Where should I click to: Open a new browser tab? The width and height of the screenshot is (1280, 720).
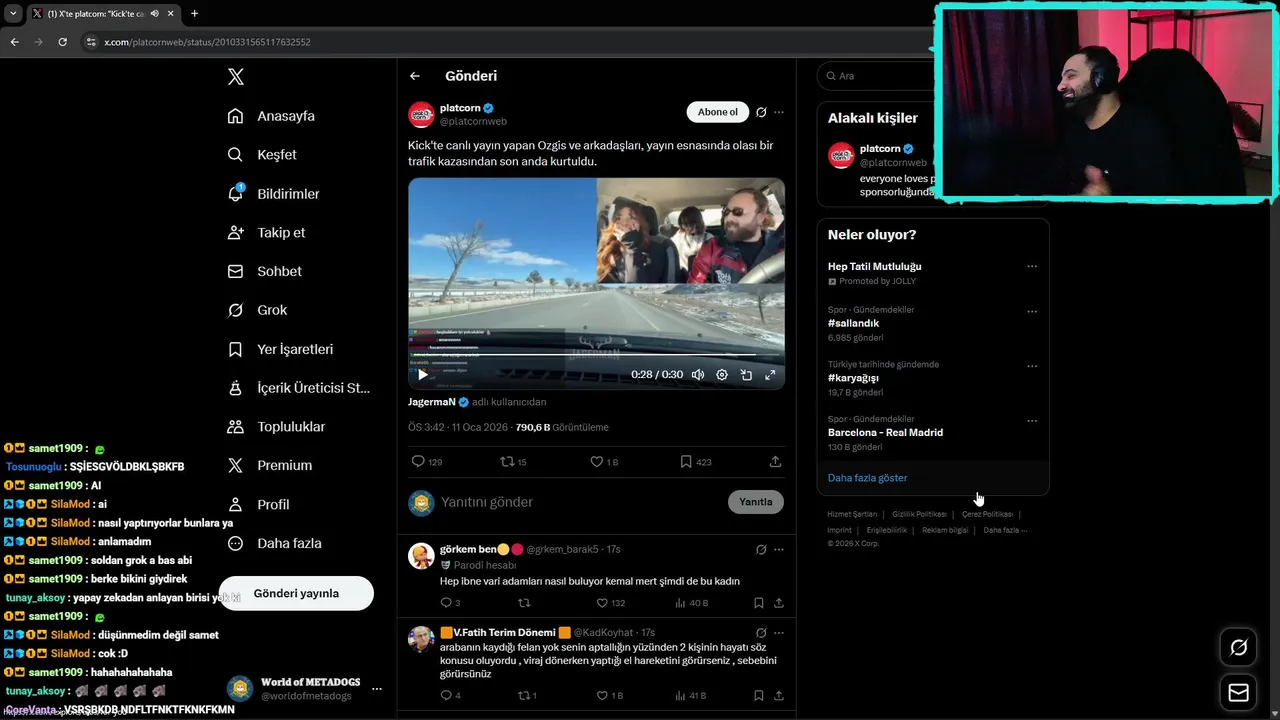pos(194,14)
